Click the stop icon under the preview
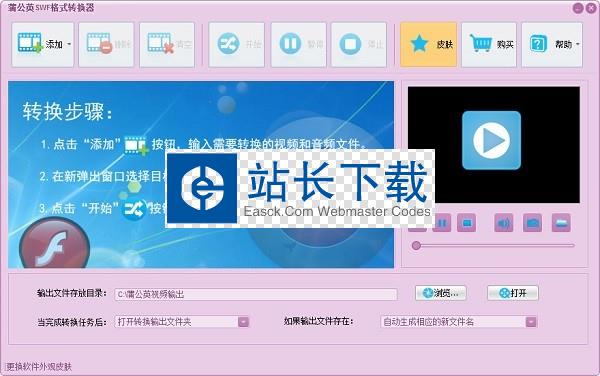The height and width of the screenshot is (376, 600). coord(467,223)
